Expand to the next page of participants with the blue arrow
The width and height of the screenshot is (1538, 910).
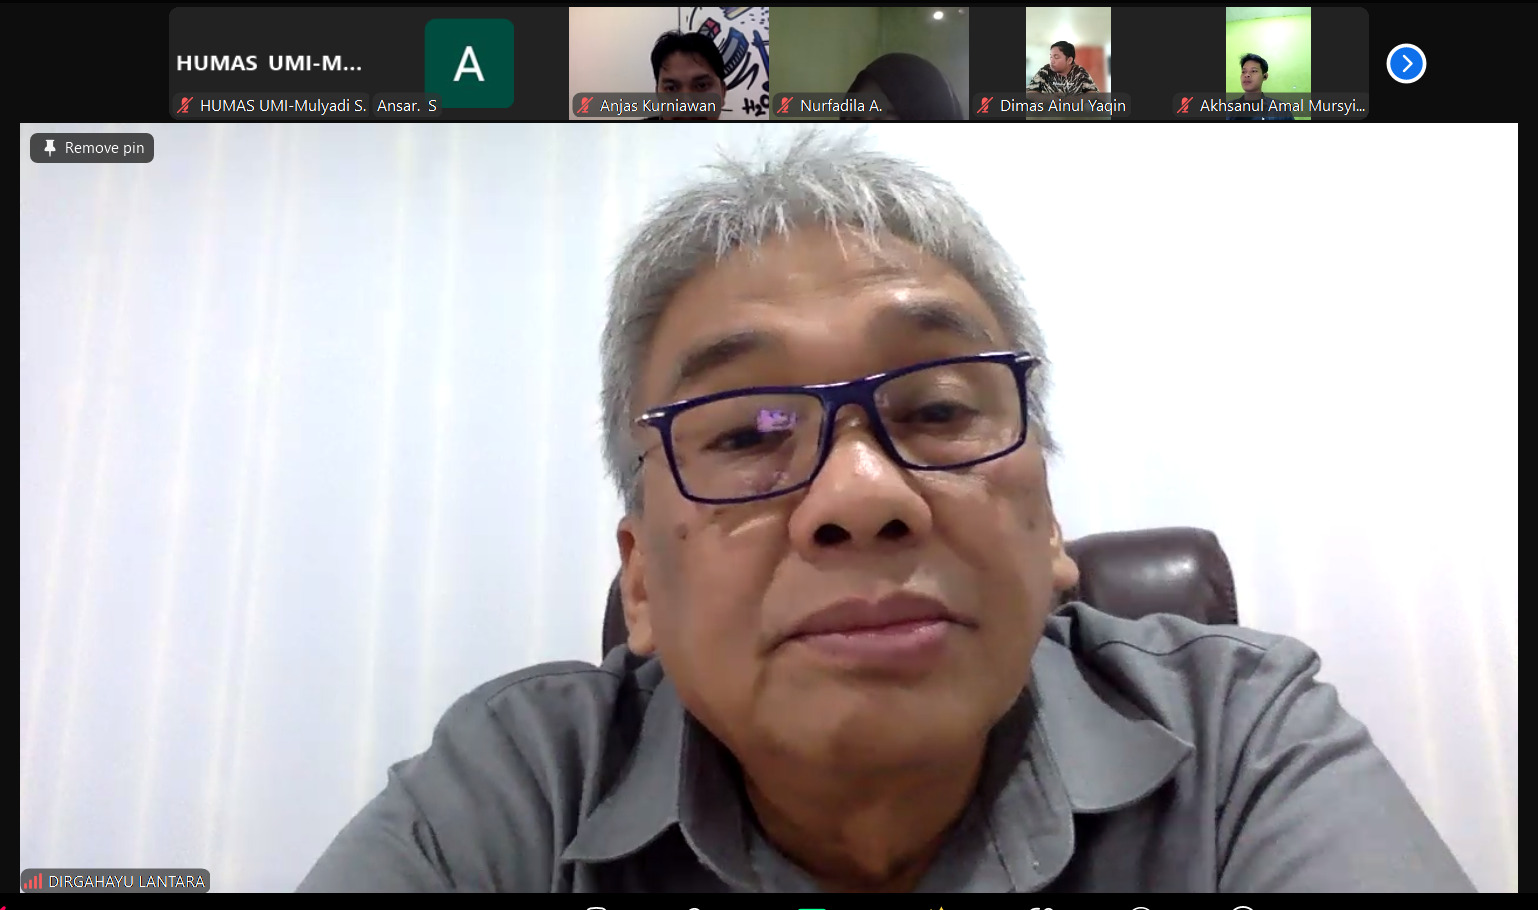click(x=1406, y=62)
